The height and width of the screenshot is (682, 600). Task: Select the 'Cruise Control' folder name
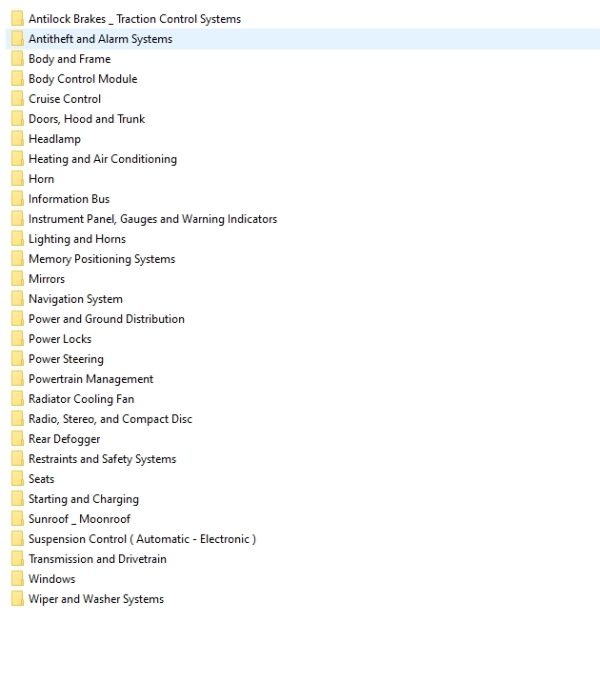coord(64,99)
